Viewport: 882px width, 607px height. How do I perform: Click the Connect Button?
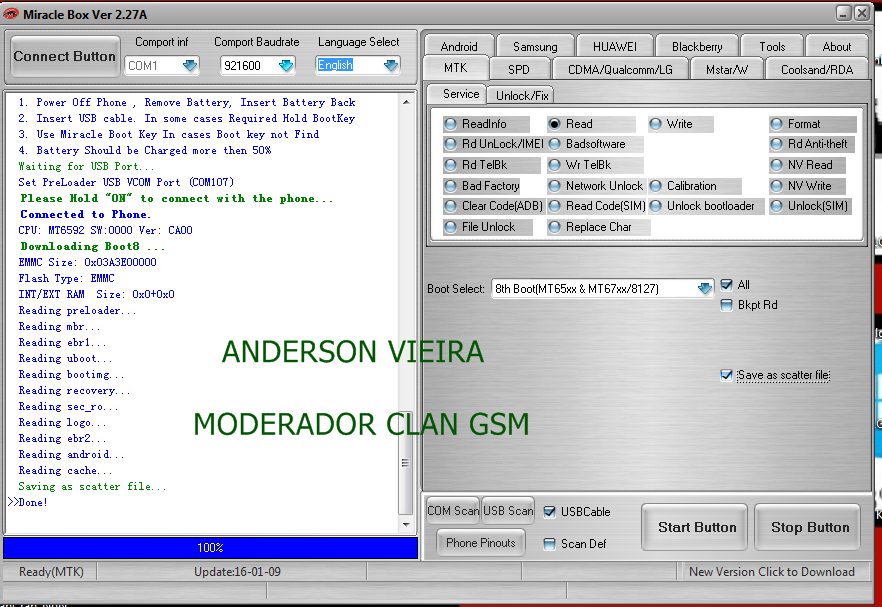click(65, 56)
